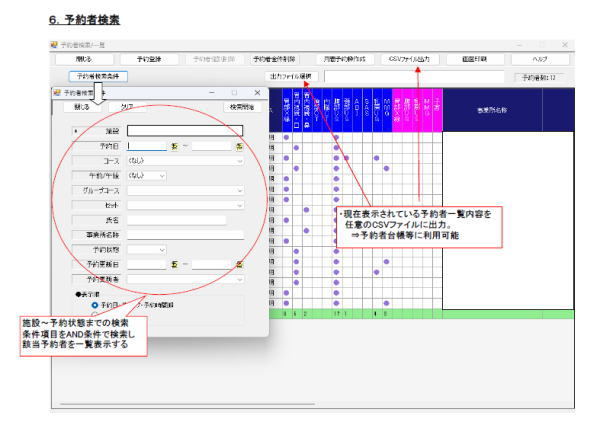This screenshot has height=422, width=600.
Task: Open calendar for 予約日 end date
Action: tap(240, 146)
